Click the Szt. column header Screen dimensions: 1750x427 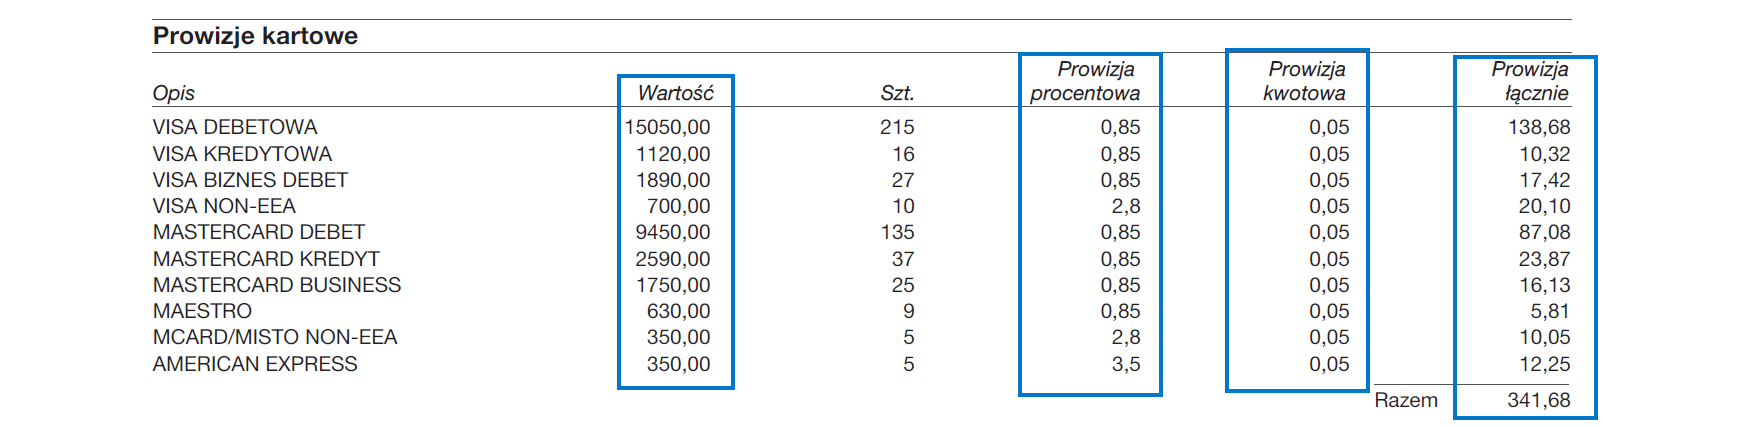click(x=897, y=93)
